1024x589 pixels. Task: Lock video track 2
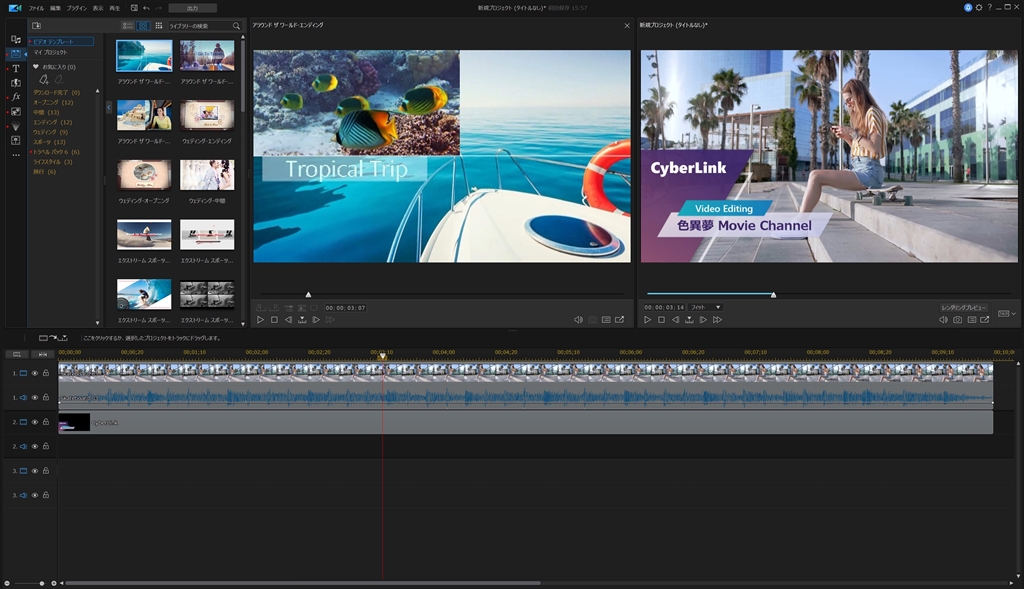click(46, 422)
